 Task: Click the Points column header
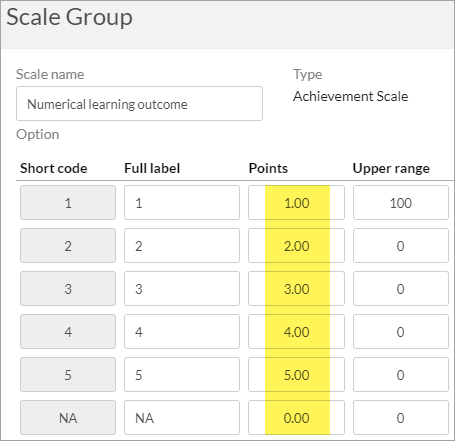pyautogui.click(x=268, y=168)
